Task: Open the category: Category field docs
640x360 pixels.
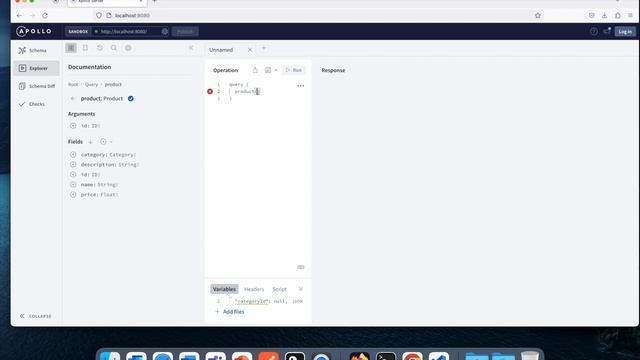Action: pyautogui.click(x=109, y=155)
